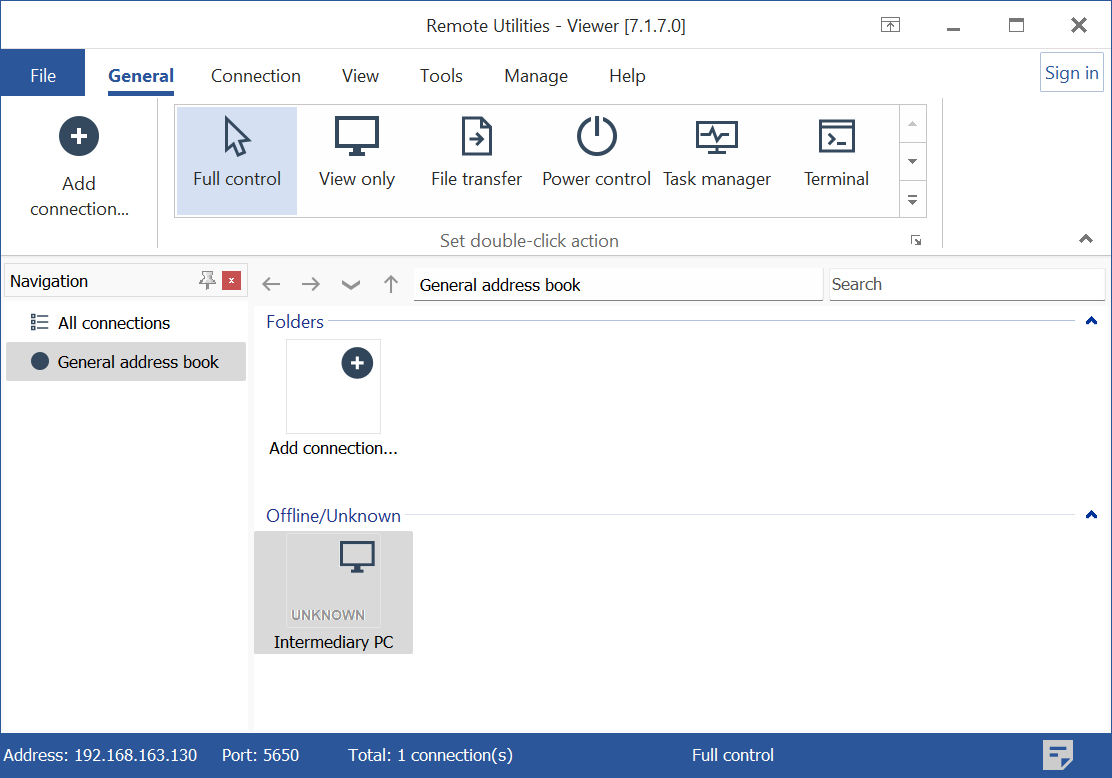Viewport: 1112px width, 778px height.
Task: Select All connections in Navigation
Action: click(x=114, y=323)
